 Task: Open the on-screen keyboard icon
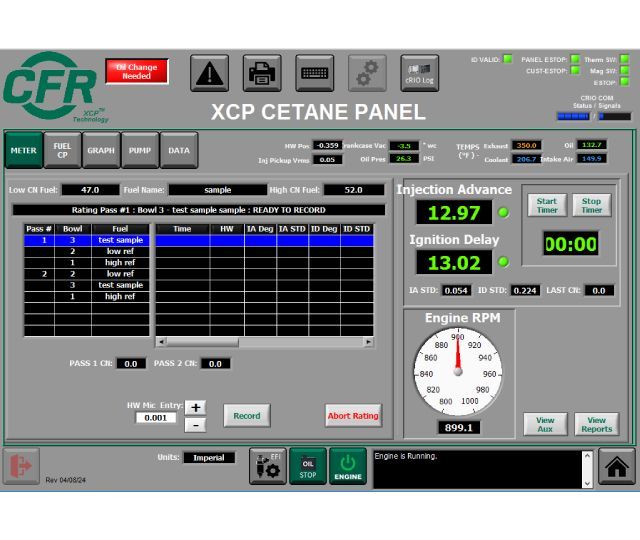[315, 73]
